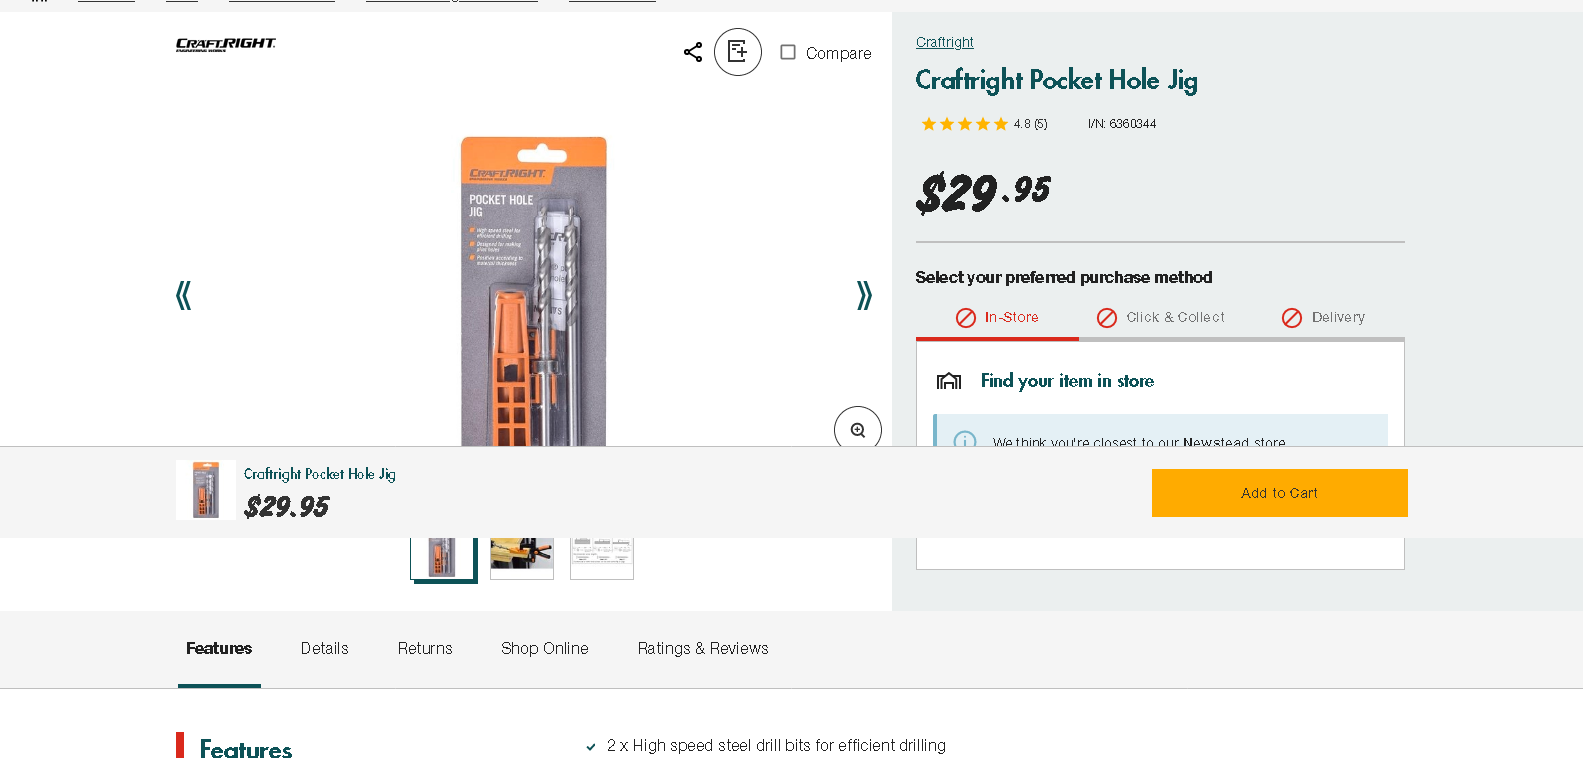Click the zoom magnifier on product image
This screenshot has height=758, width=1583.
[x=858, y=429]
